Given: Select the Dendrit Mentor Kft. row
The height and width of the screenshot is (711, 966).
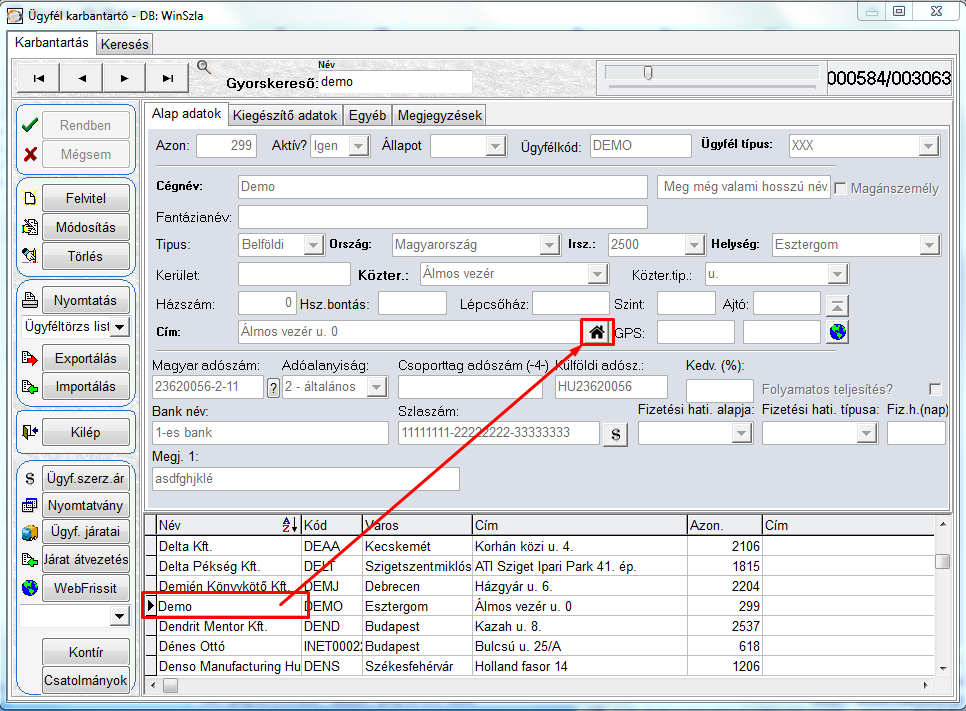Looking at the screenshot, I should pyautogui.click(x=539, y=627).
